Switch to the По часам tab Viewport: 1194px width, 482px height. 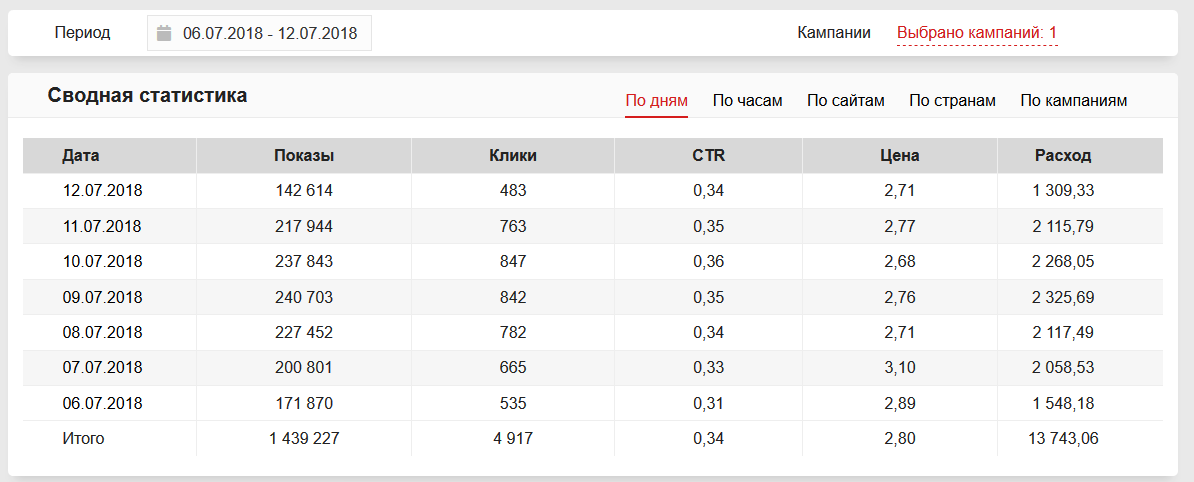(747, 101)
